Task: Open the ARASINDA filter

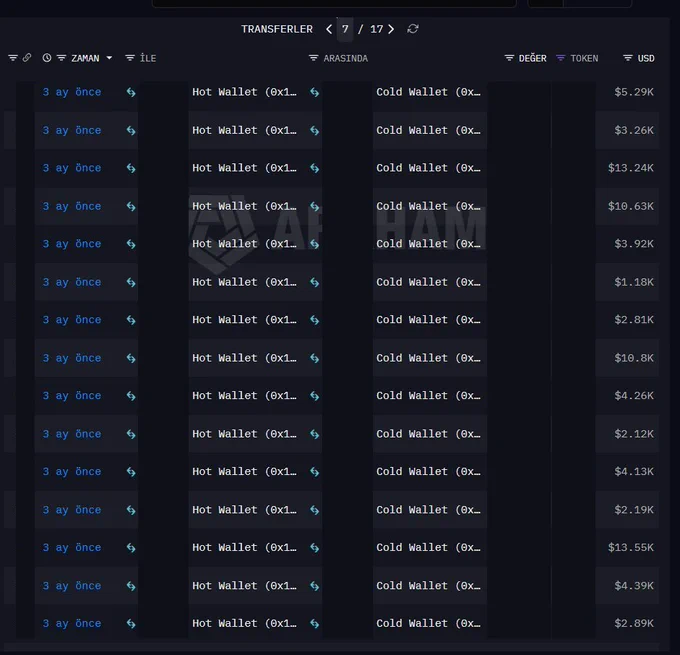Action: pyautogui.click(x=314, y=58)
